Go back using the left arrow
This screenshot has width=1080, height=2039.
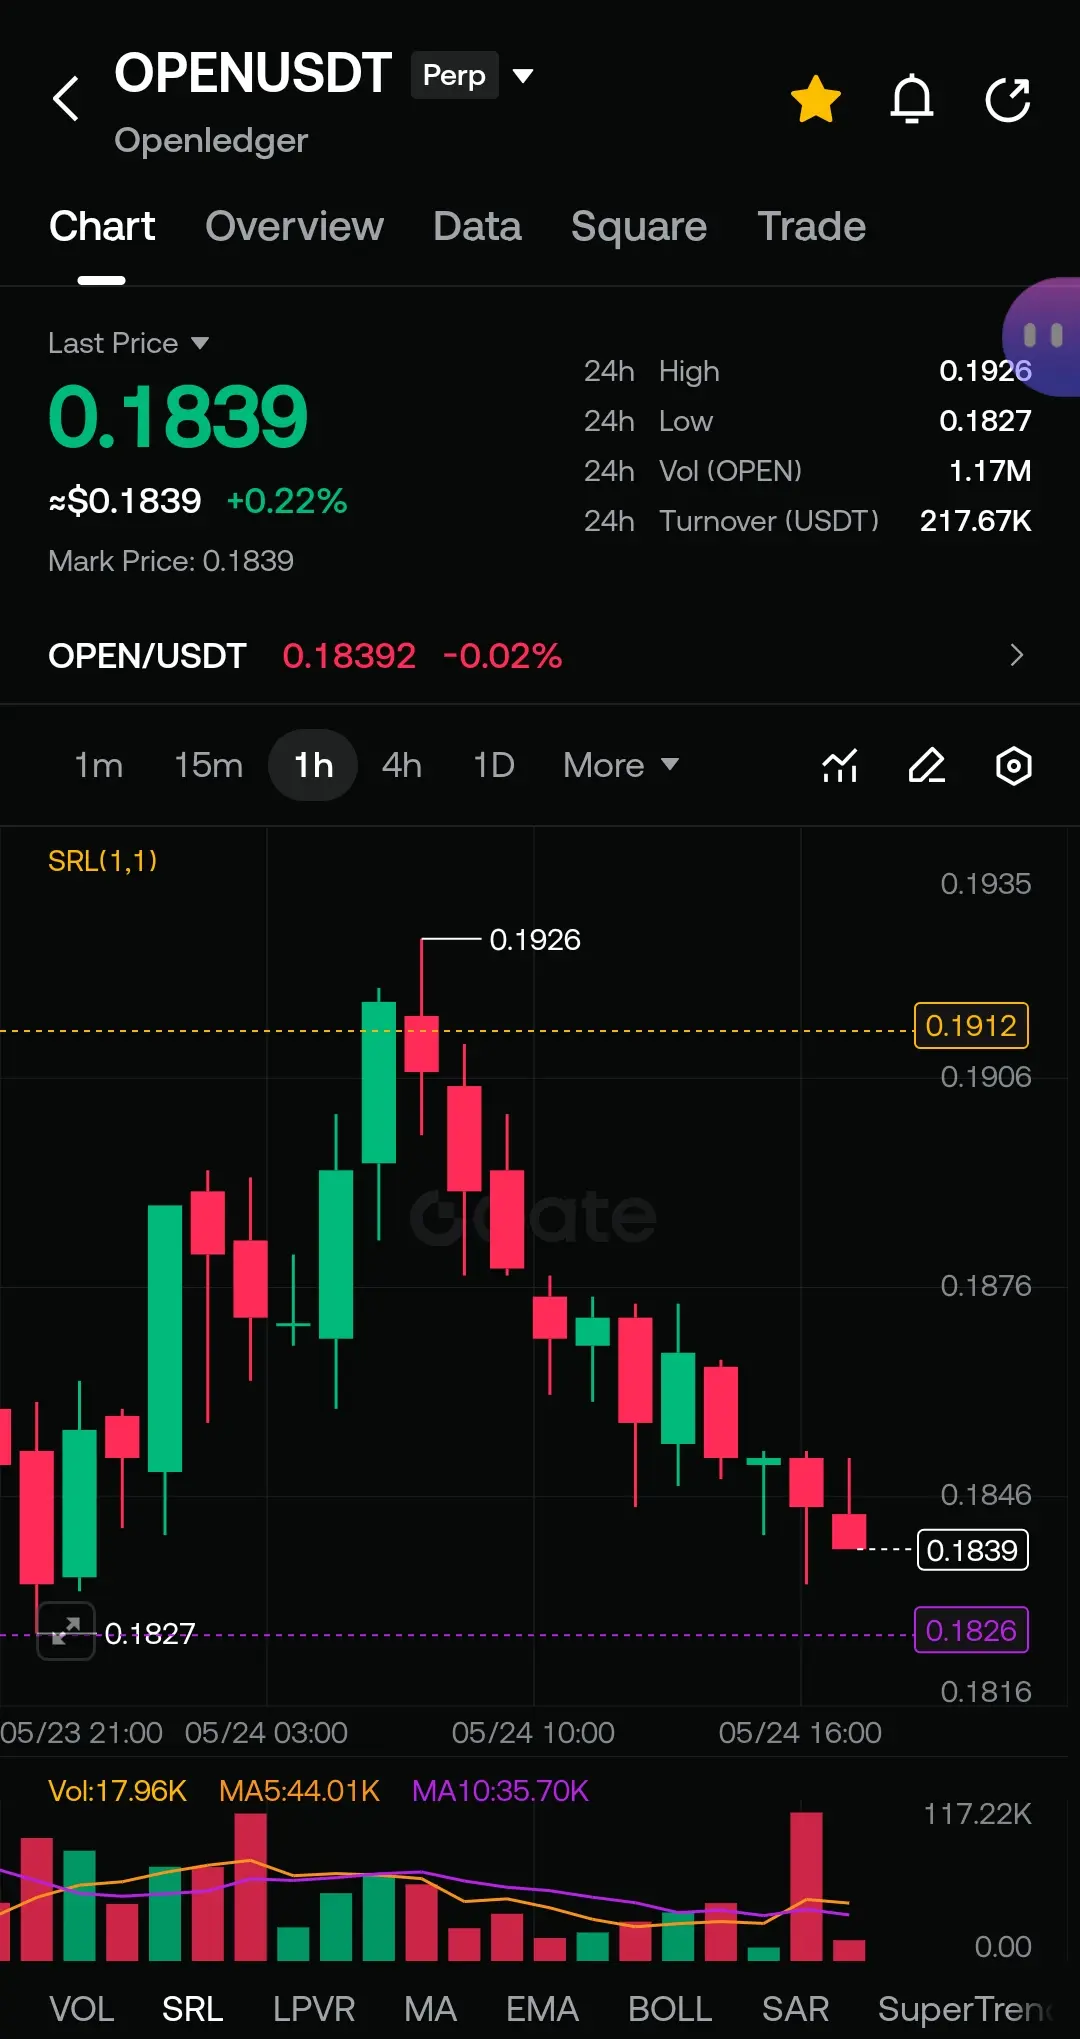coord(66,98)
